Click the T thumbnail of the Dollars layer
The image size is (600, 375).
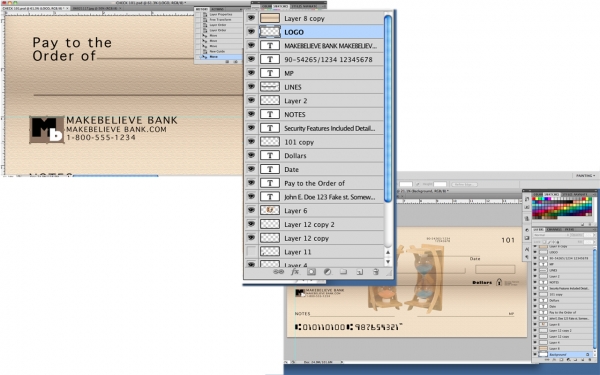coord(270,155)
